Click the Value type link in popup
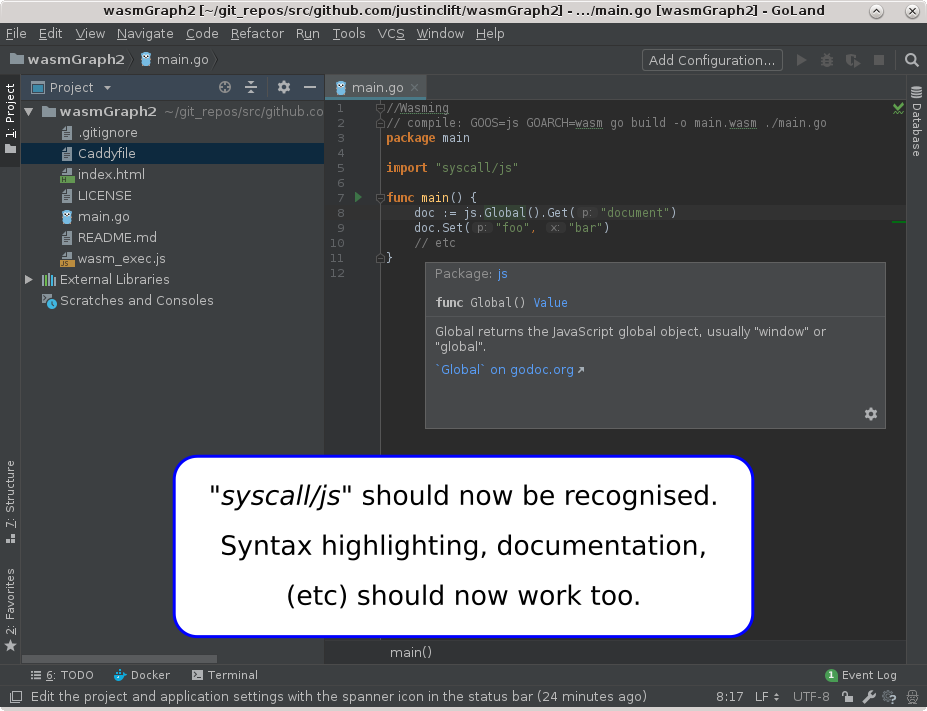The image size is (927, 711). coord(550,303)
